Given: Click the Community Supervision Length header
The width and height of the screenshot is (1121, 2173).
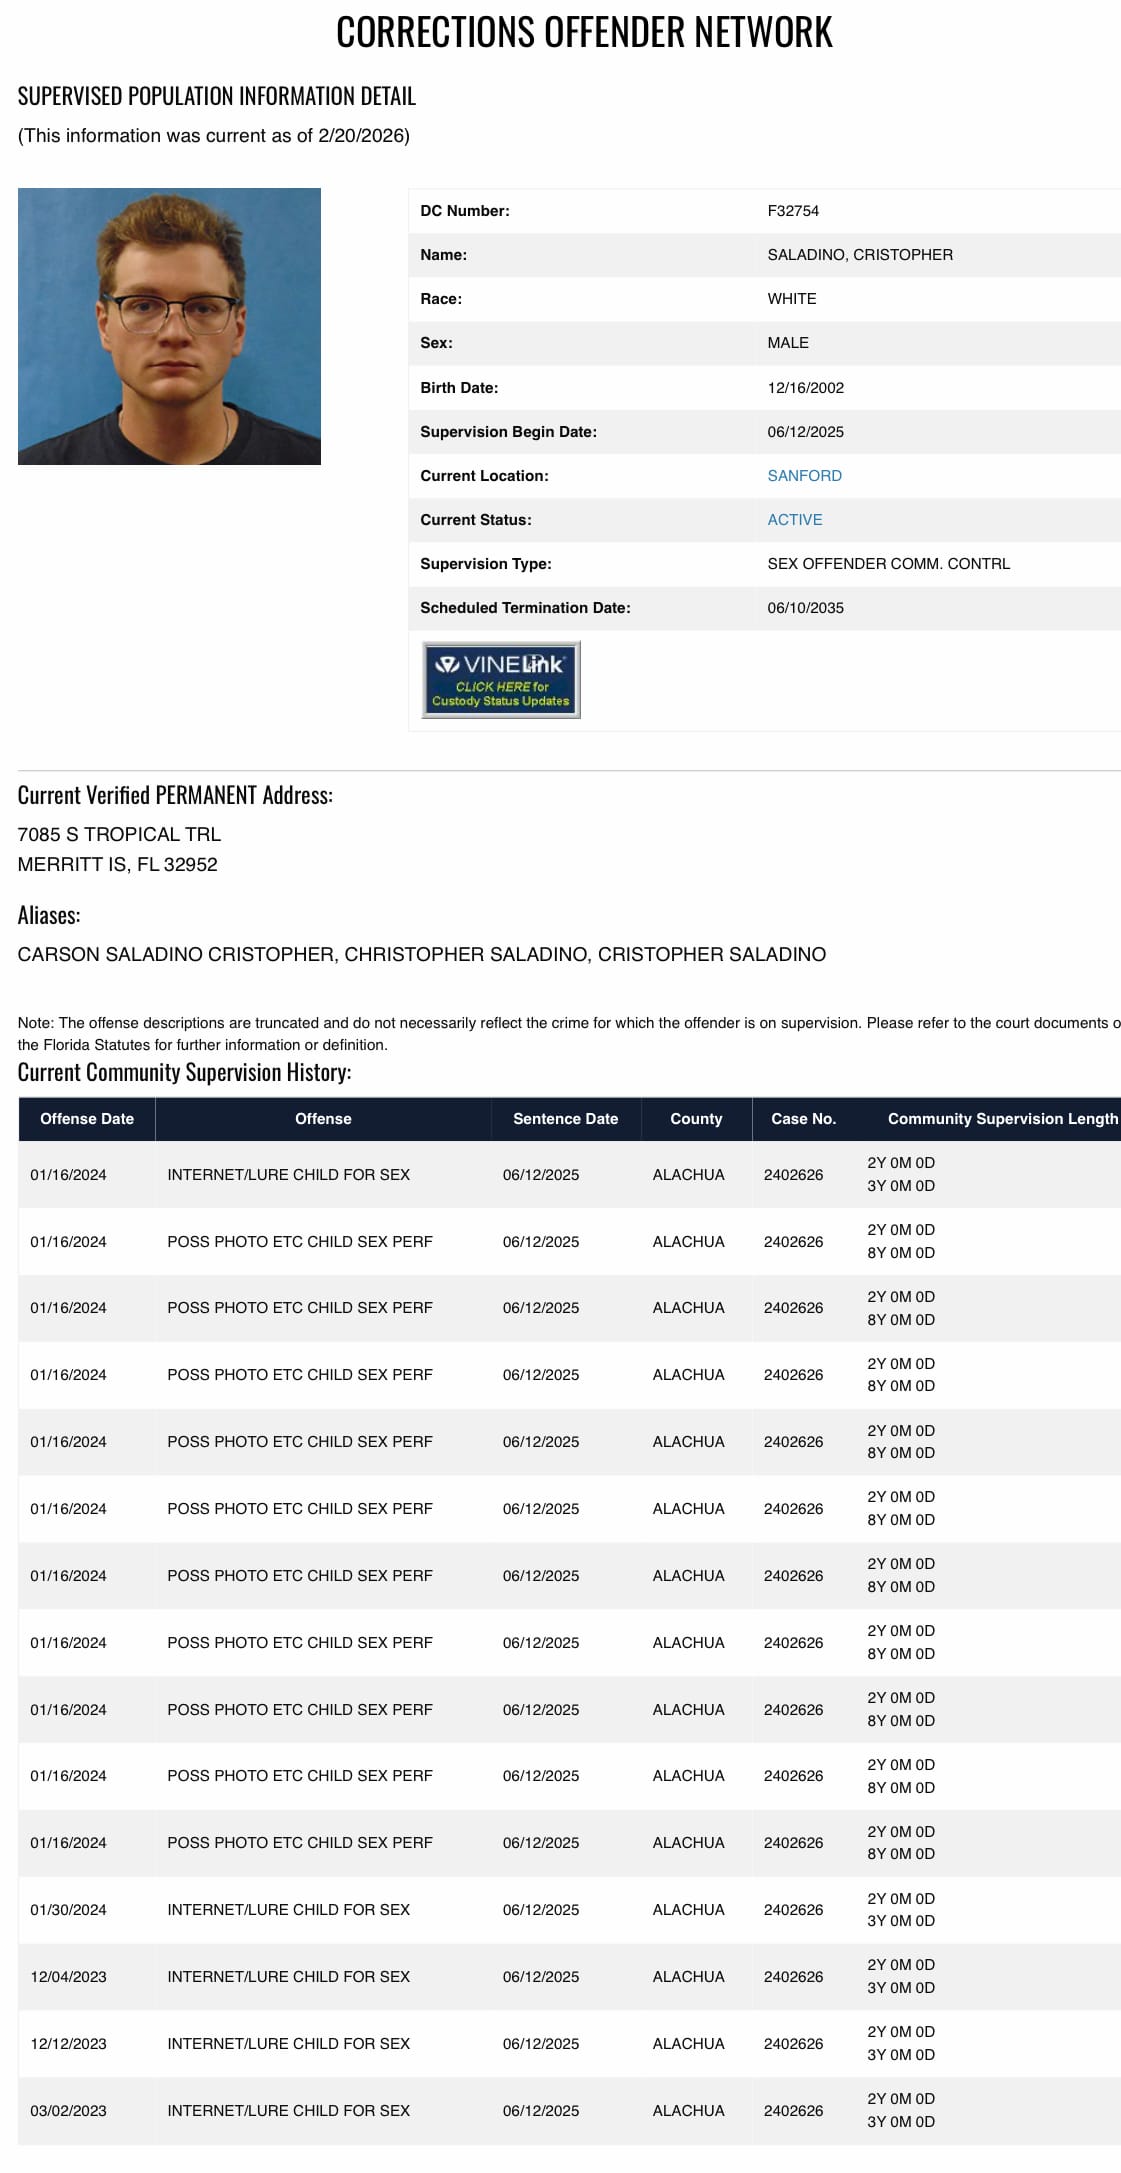Looking at the screenshot, I should 1003,1119.
